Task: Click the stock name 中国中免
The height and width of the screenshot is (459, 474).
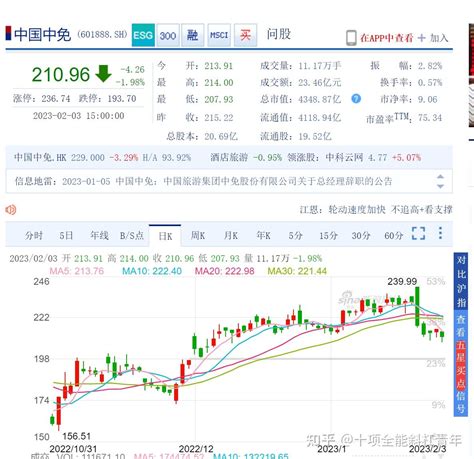Action: pyautogui.click(x=42, y=34)
